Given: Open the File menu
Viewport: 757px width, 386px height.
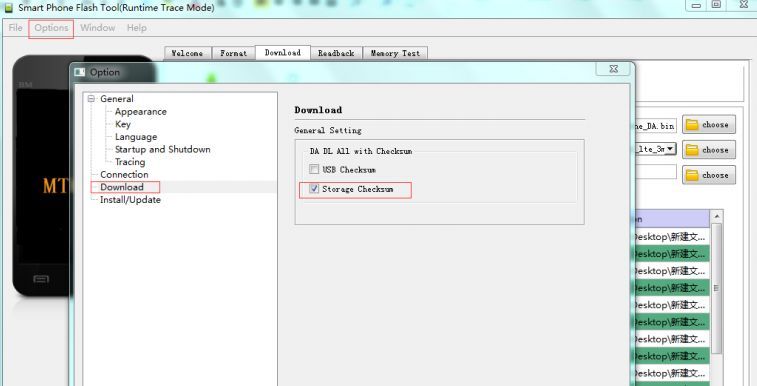Looking at the screenshot, I should pos(15,28).
